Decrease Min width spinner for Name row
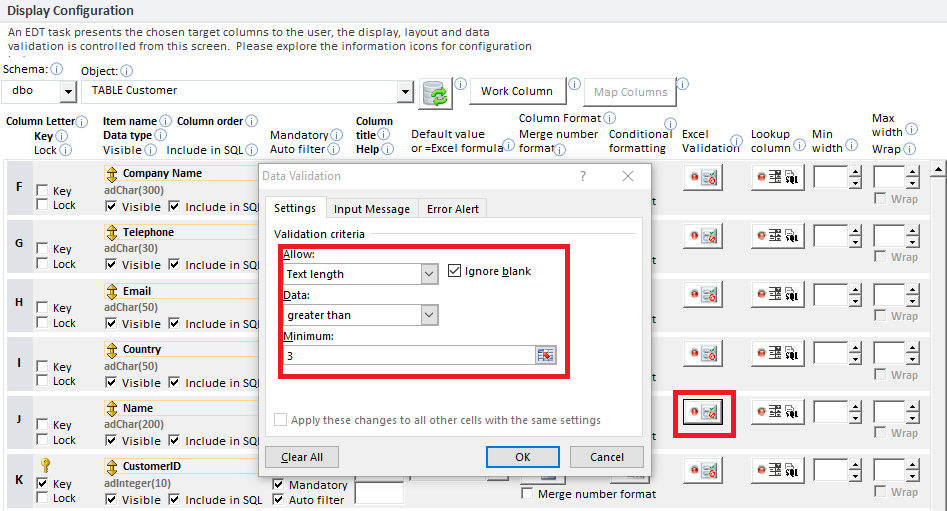Screen dimensions: 947x511 855,418
